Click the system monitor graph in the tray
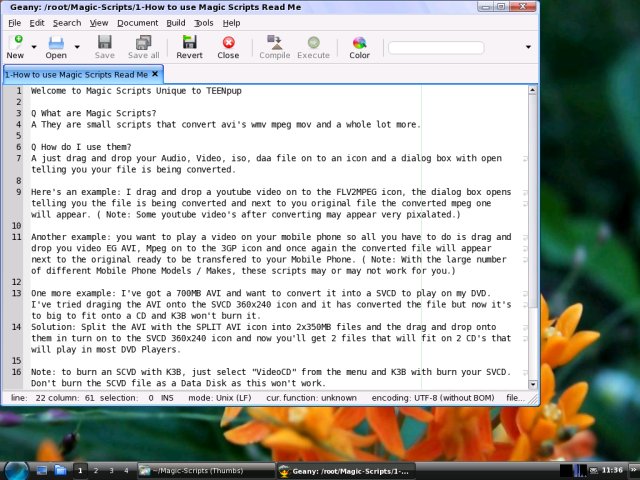 tap(573, 471)
